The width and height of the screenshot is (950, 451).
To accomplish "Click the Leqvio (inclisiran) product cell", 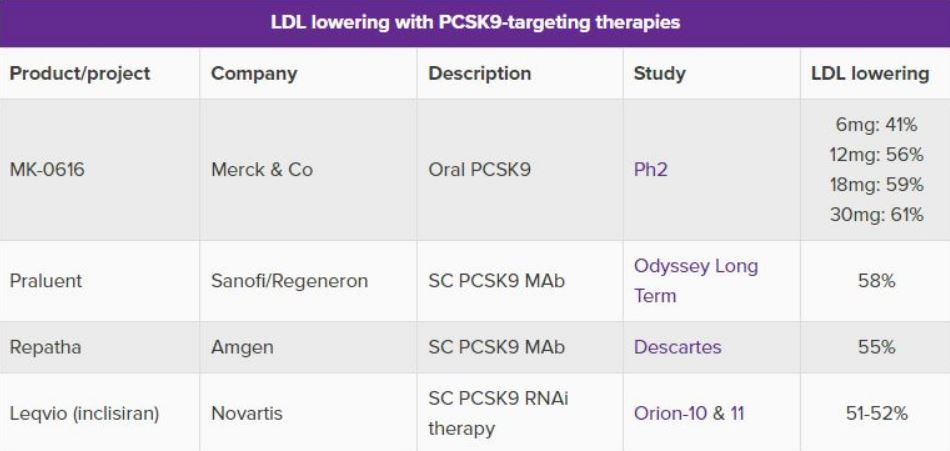I will coord(84,413).
